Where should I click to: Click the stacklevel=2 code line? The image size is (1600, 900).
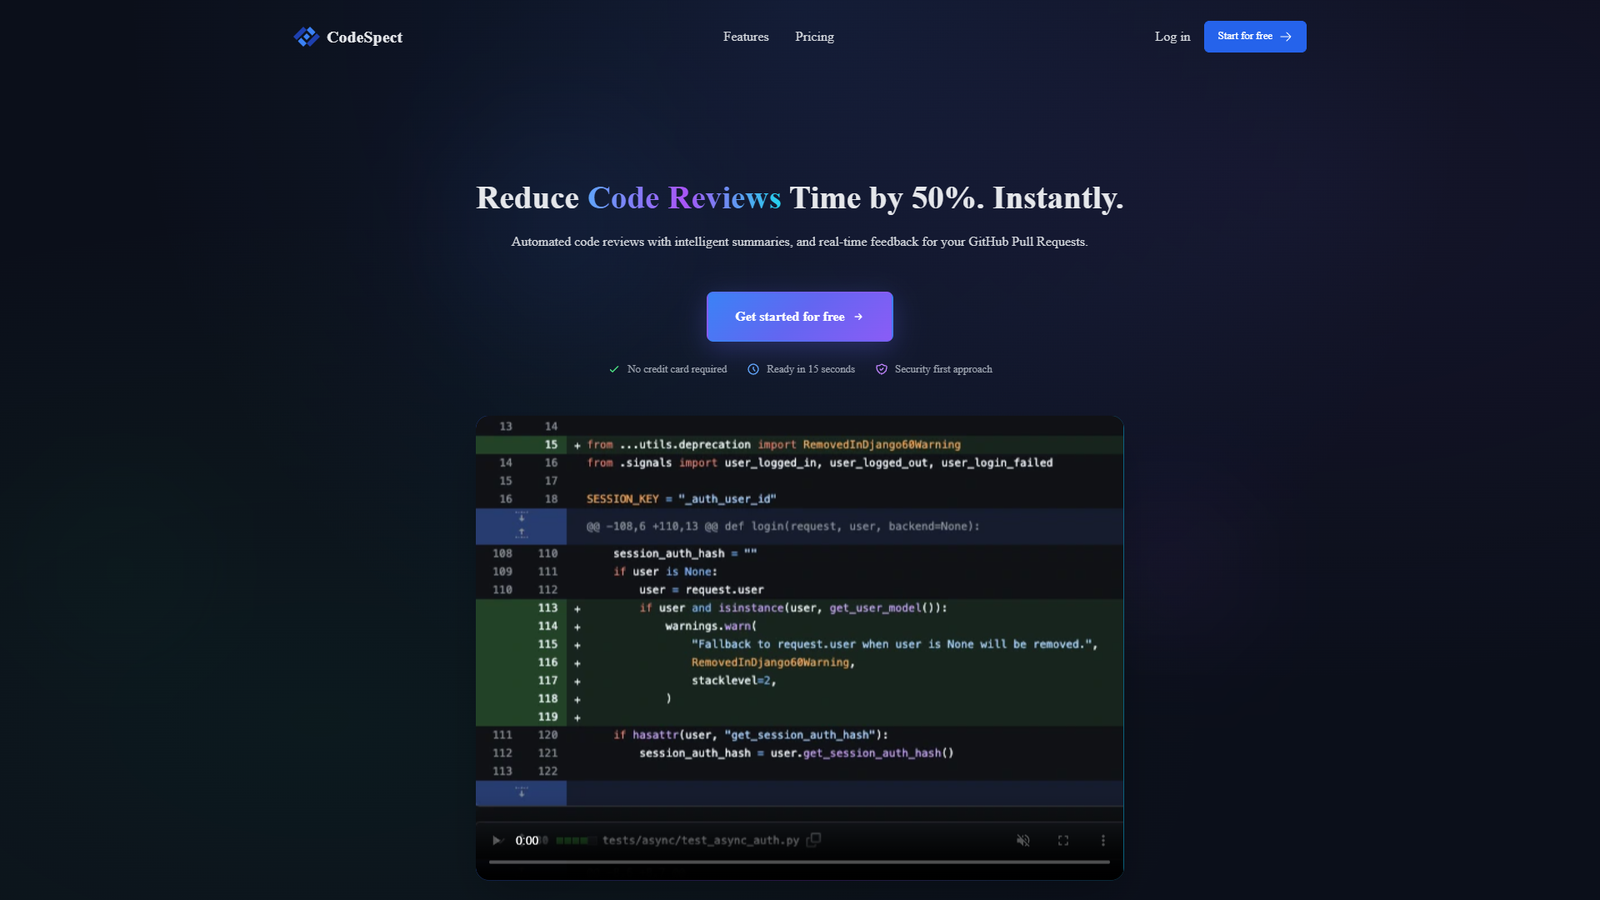point(734,681)
